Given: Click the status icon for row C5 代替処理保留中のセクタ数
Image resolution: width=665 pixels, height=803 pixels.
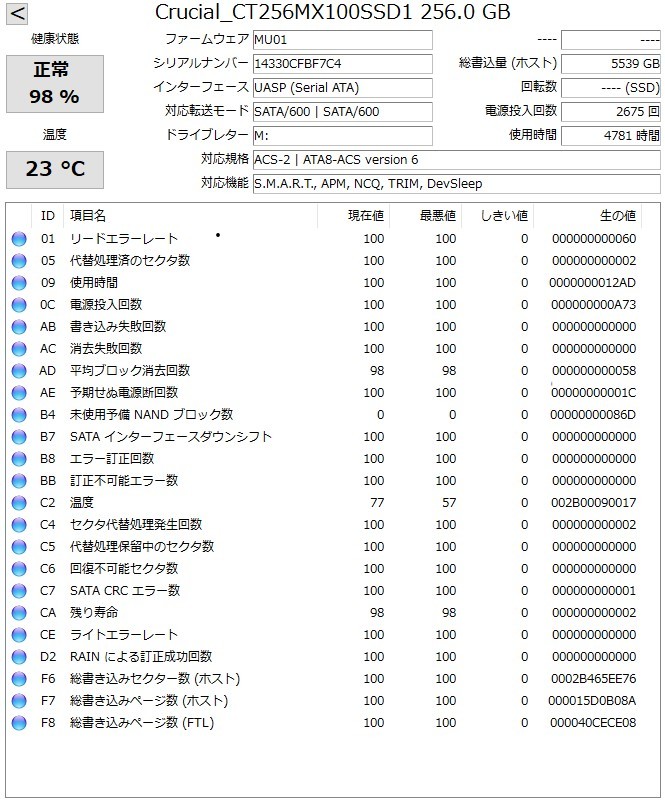Looking at the screenshot, I should point(19,547).
